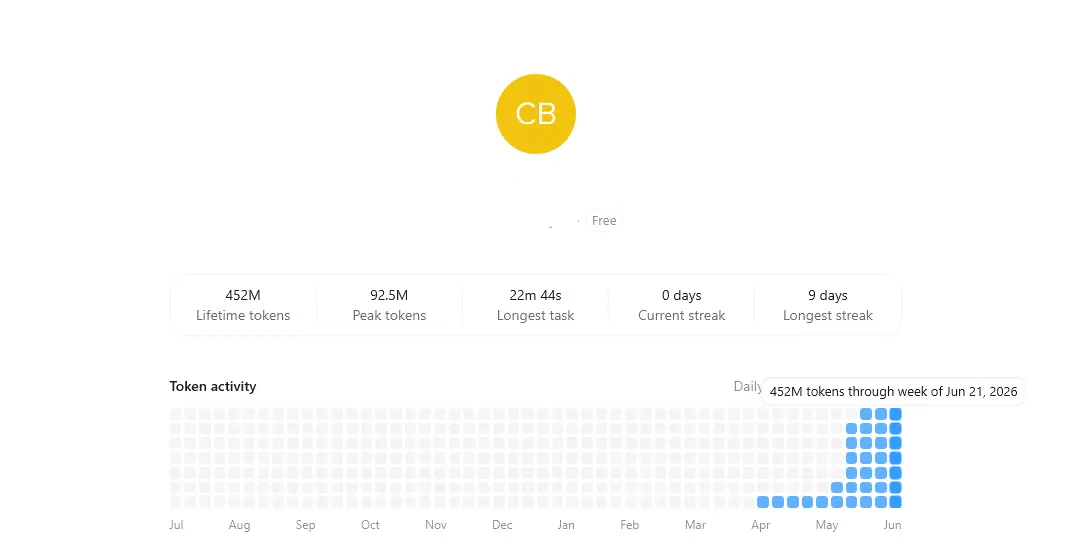Click the 452M tokens through week tooltip

pyautogui.click(x=893, y=392)
